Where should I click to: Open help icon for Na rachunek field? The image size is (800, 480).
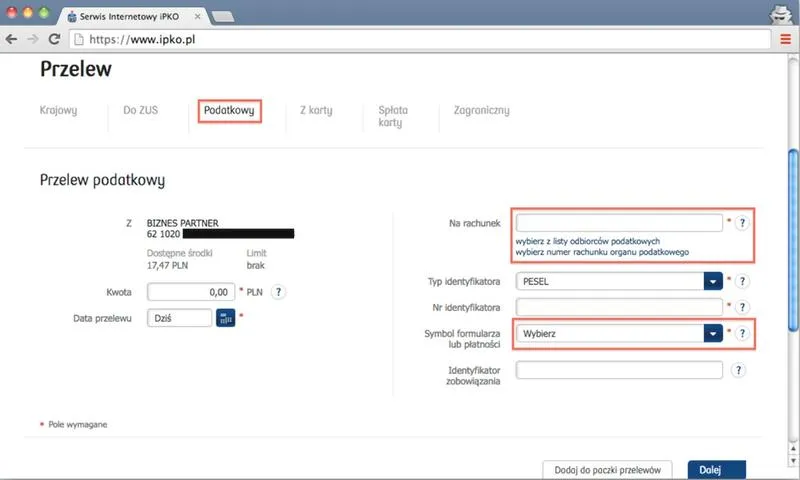[742, 223]
